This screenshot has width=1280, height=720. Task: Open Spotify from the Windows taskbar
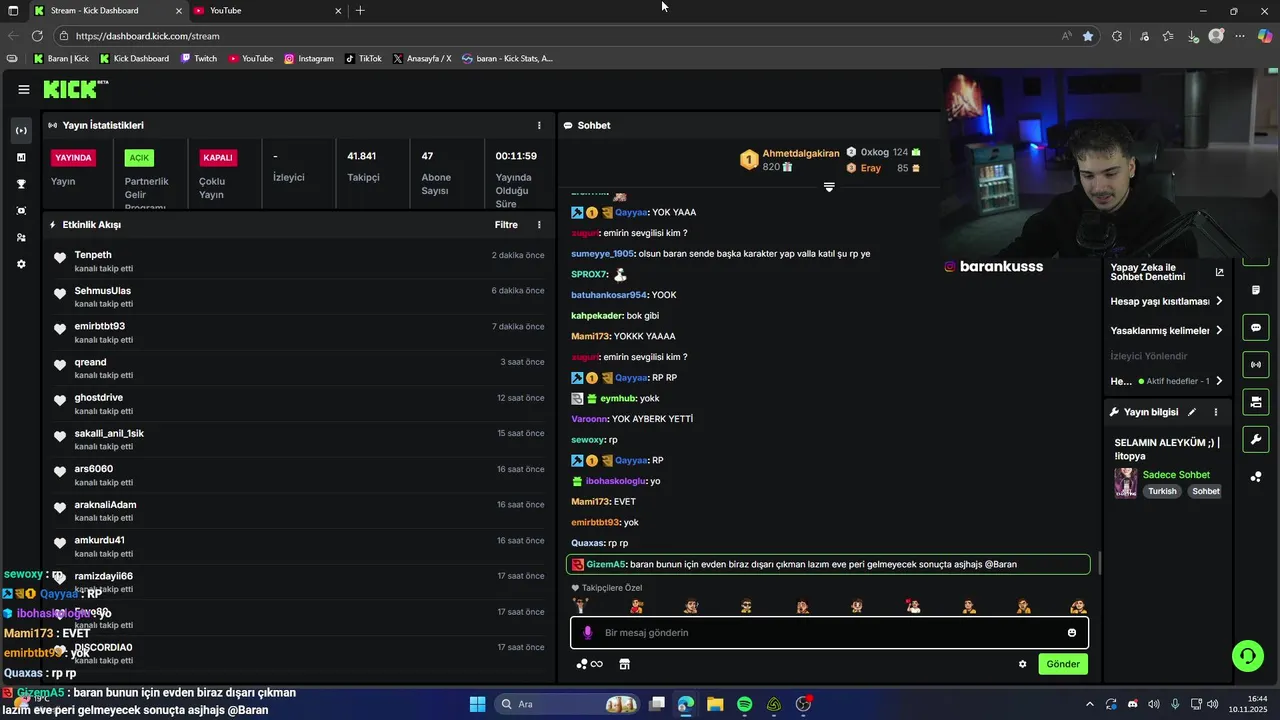coord(744,704)
